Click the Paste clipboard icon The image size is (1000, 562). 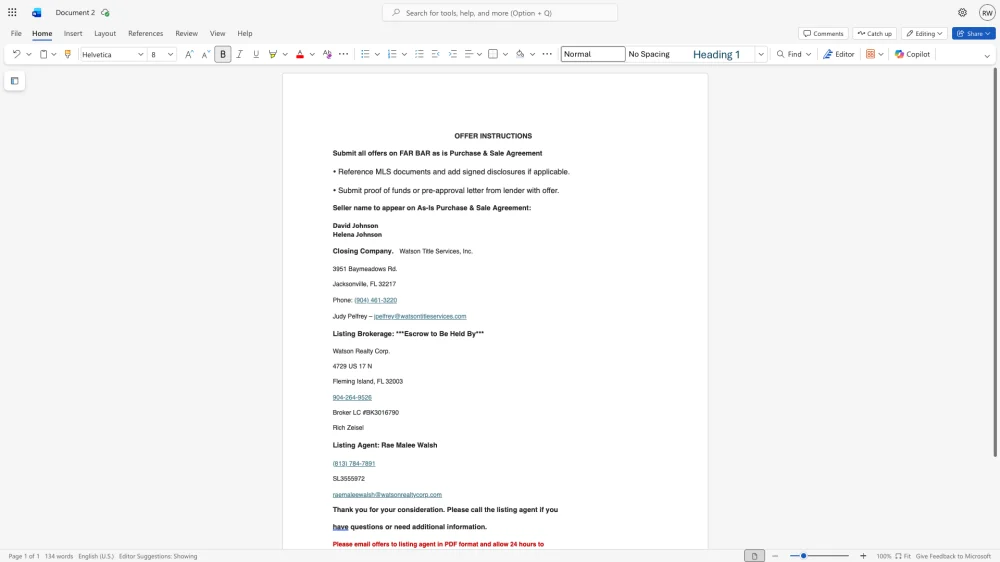(43, 54)
